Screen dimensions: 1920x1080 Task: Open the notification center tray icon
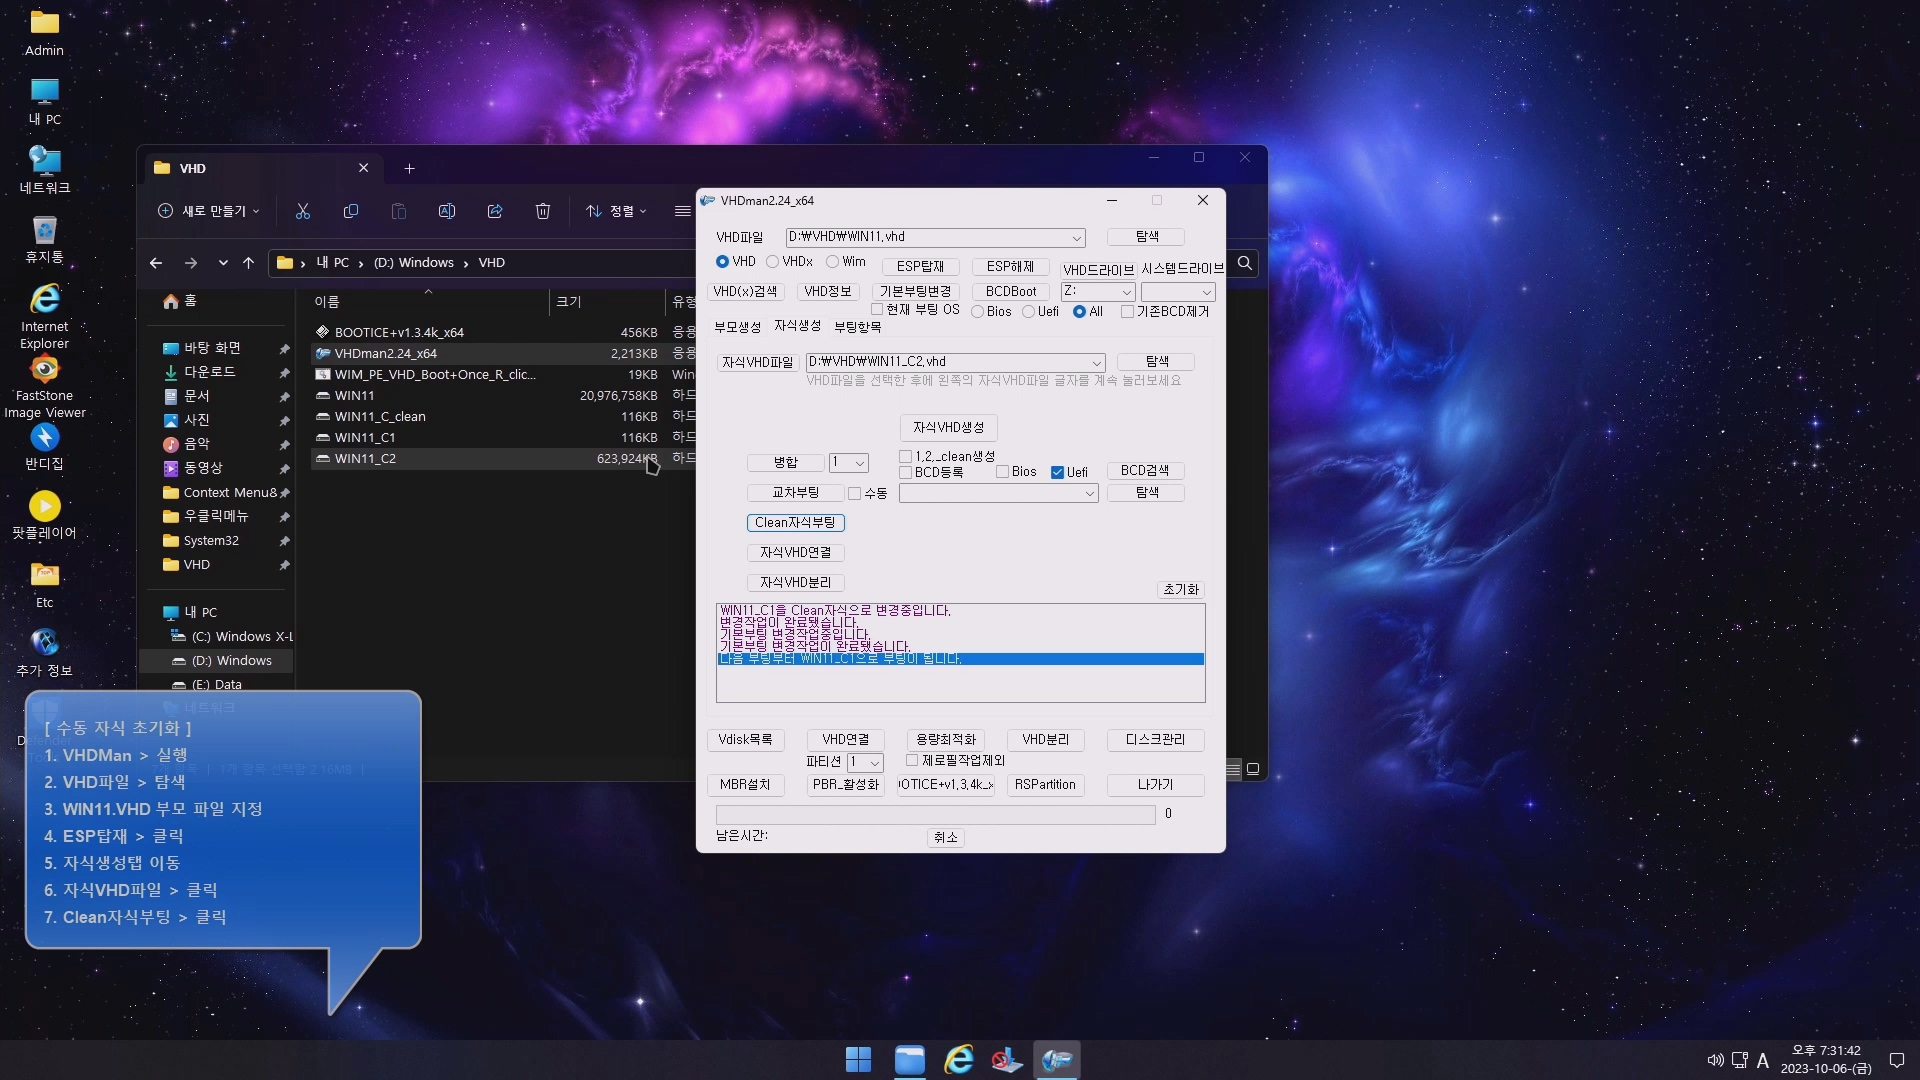(x=1896, y=1060)
